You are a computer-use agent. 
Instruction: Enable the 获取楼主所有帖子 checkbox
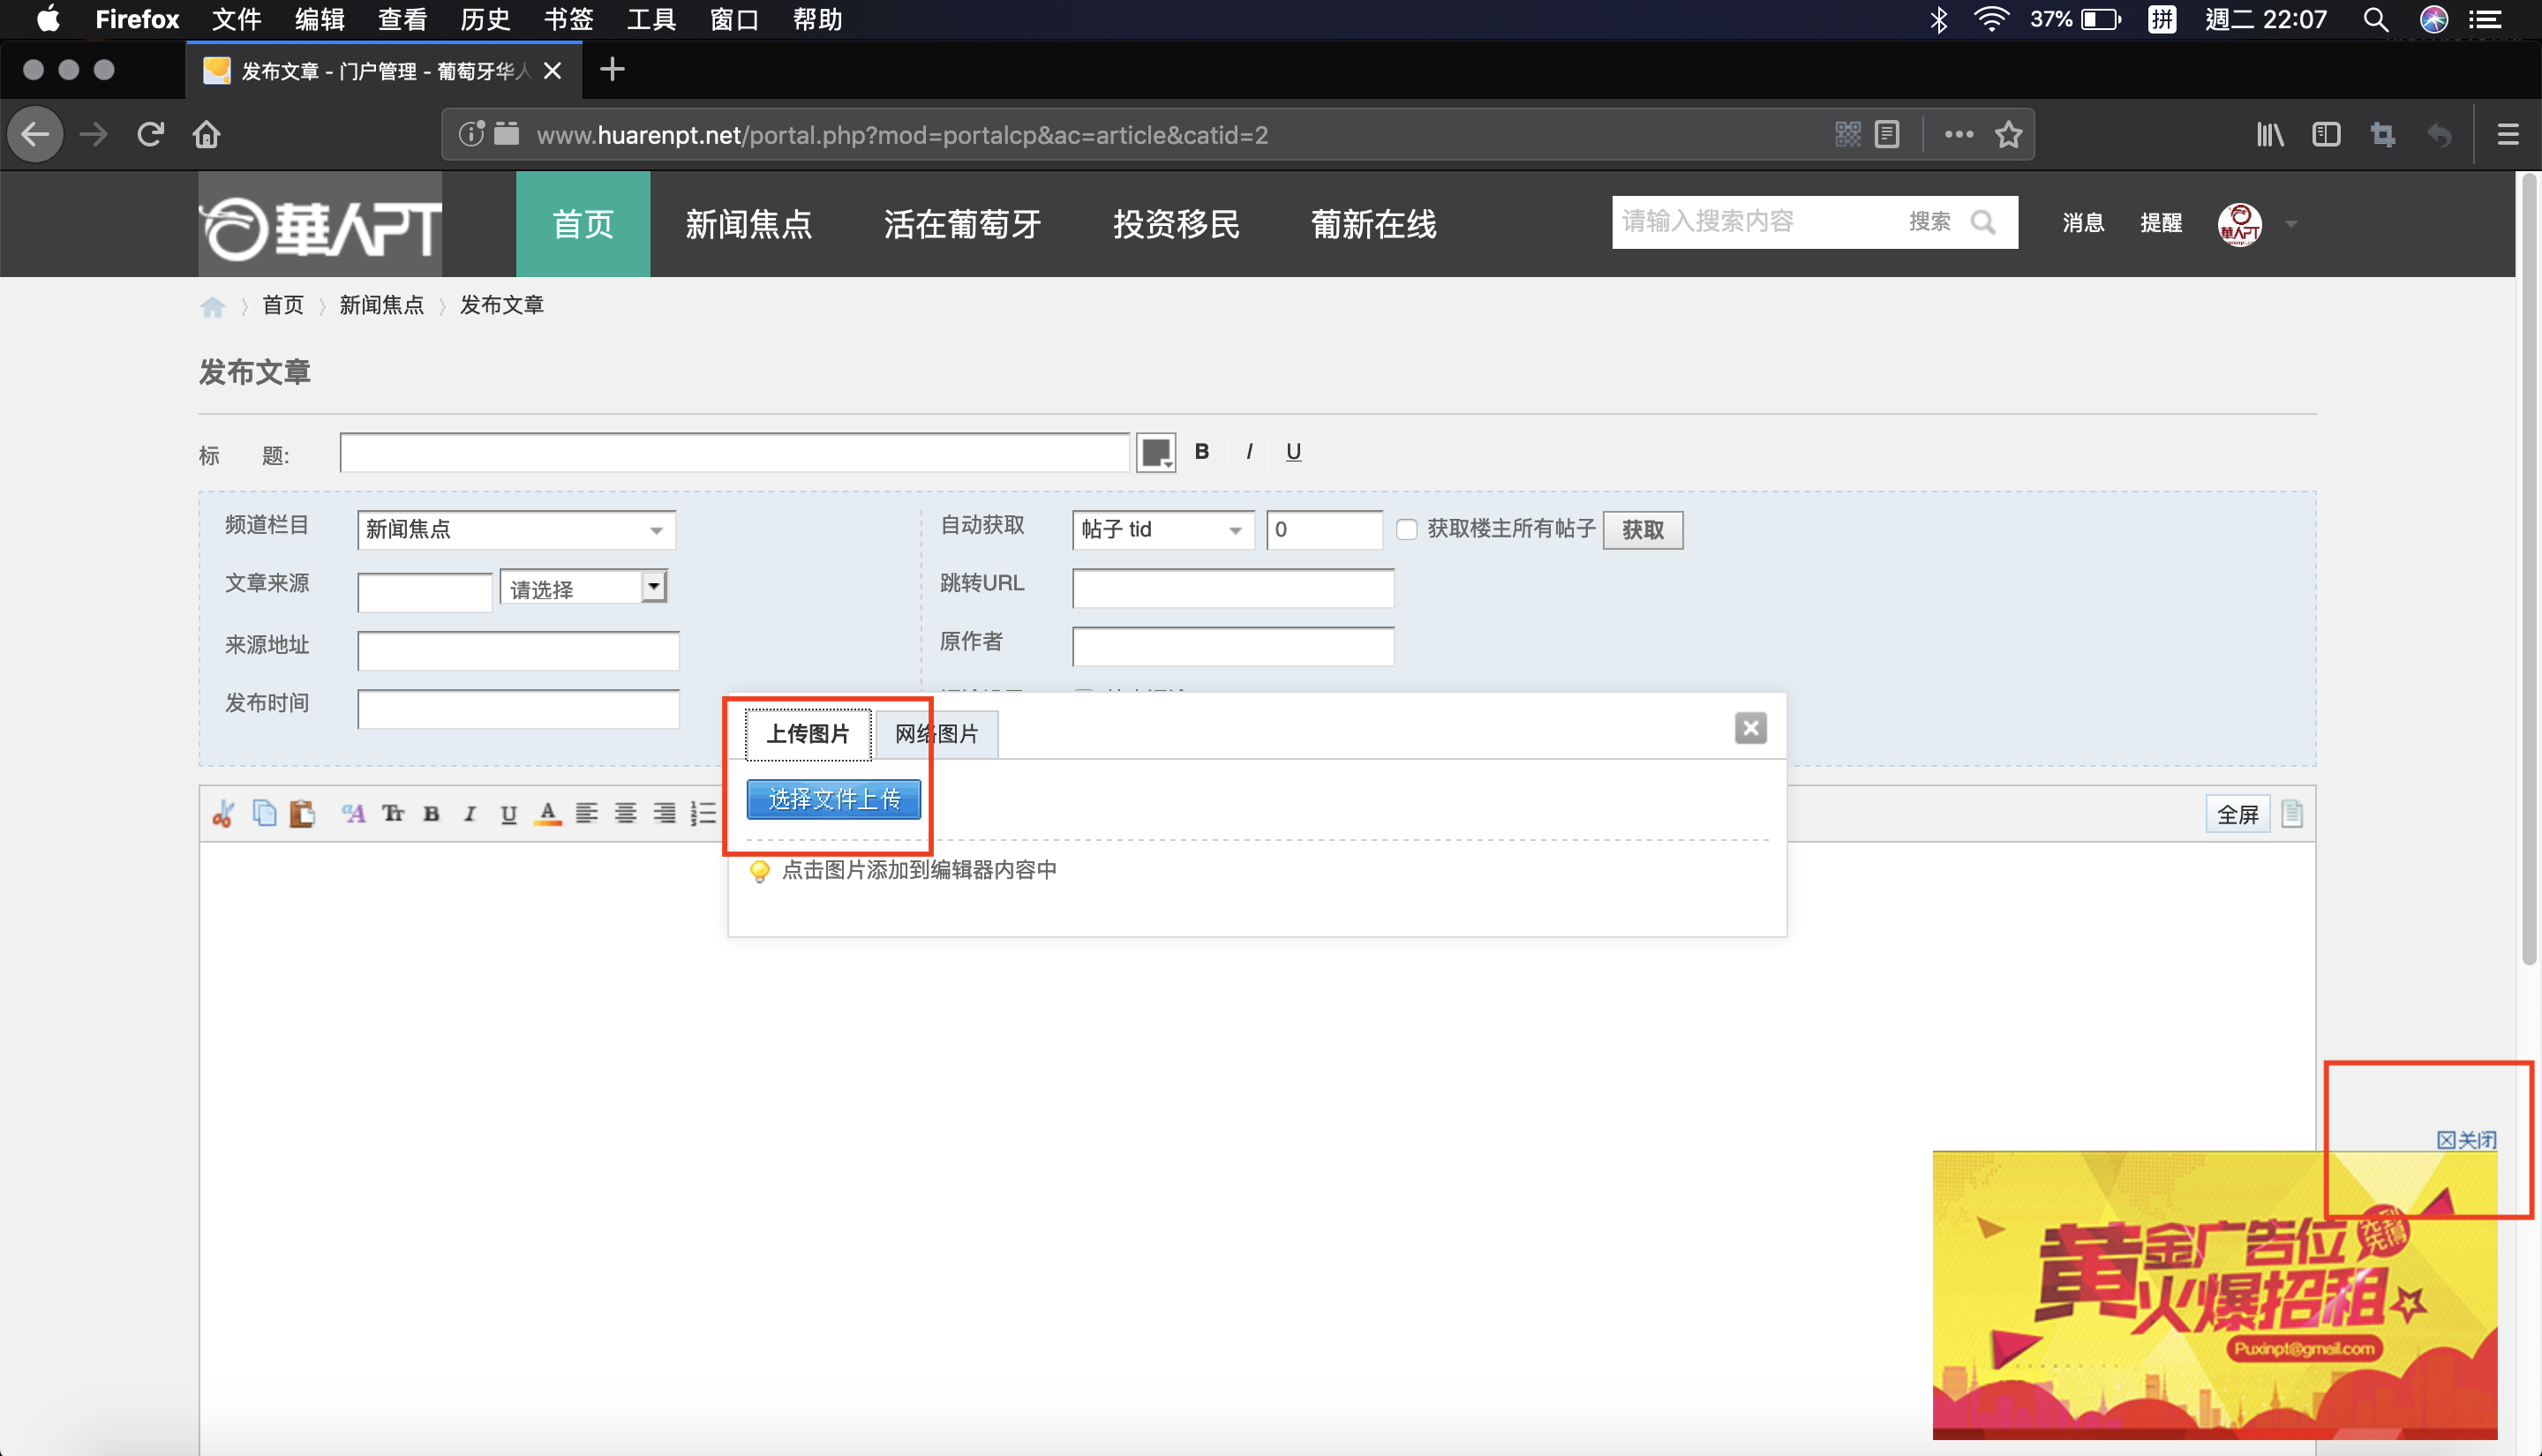click(1407, 530)
